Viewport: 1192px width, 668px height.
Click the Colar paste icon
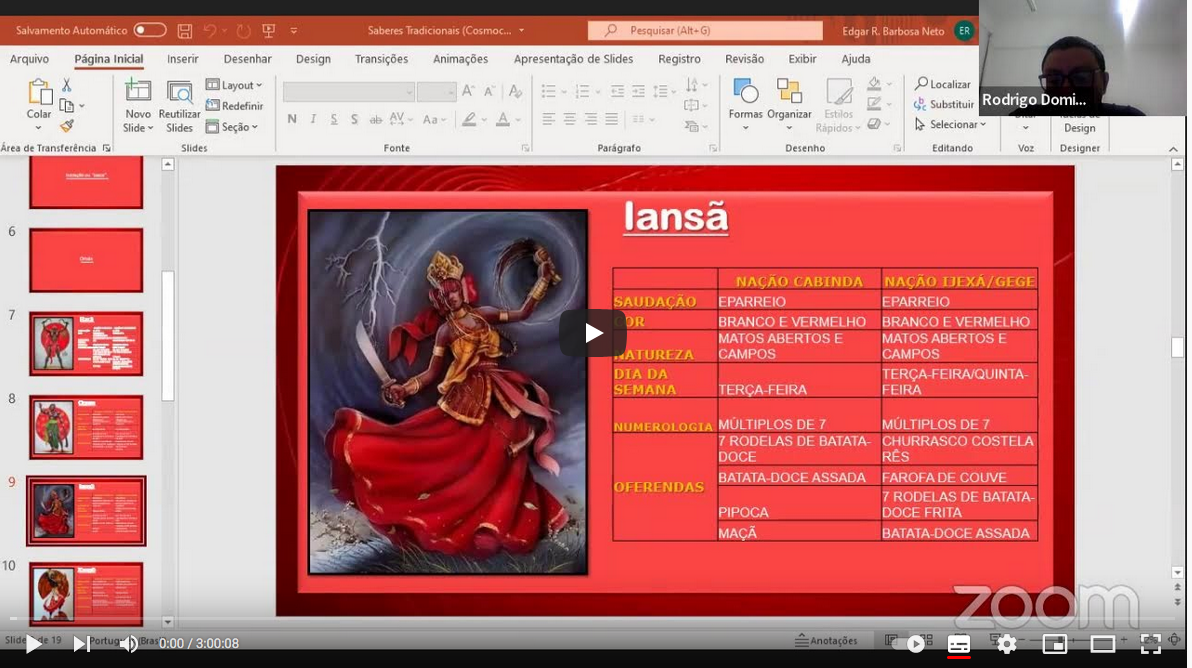click(x=39, y=93)
